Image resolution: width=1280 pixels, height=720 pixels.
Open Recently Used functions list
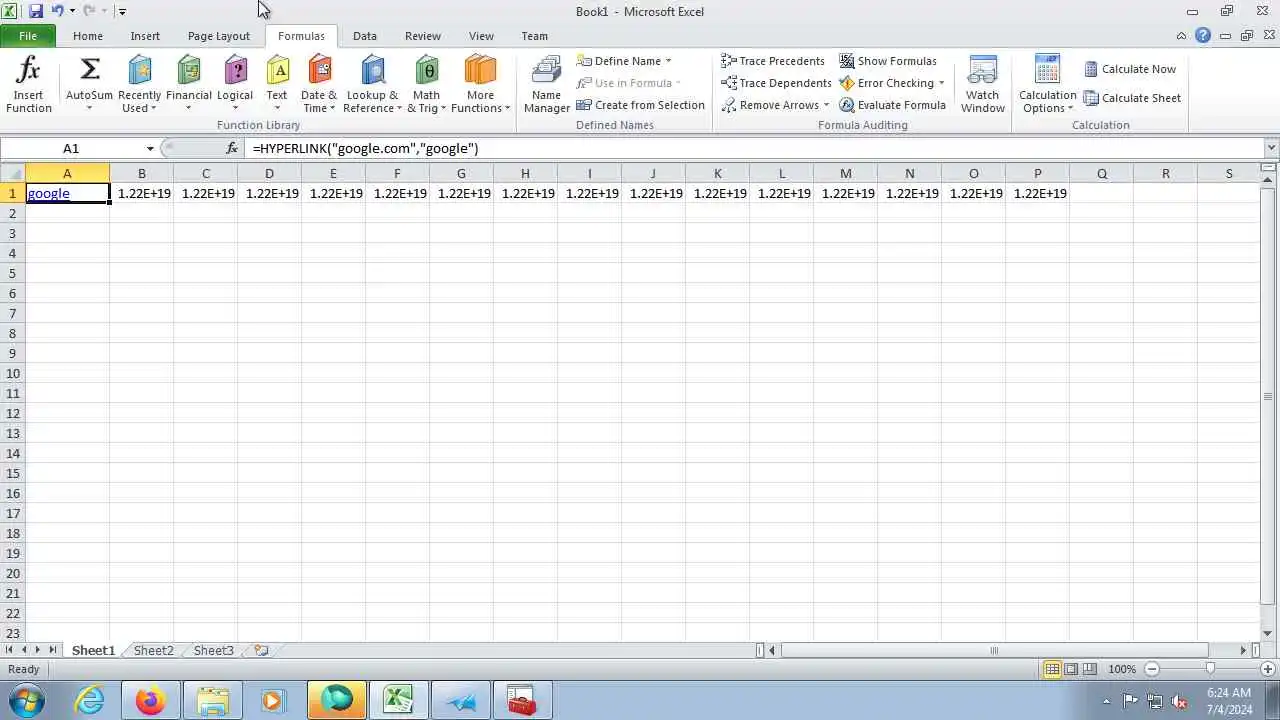[139, 85]
